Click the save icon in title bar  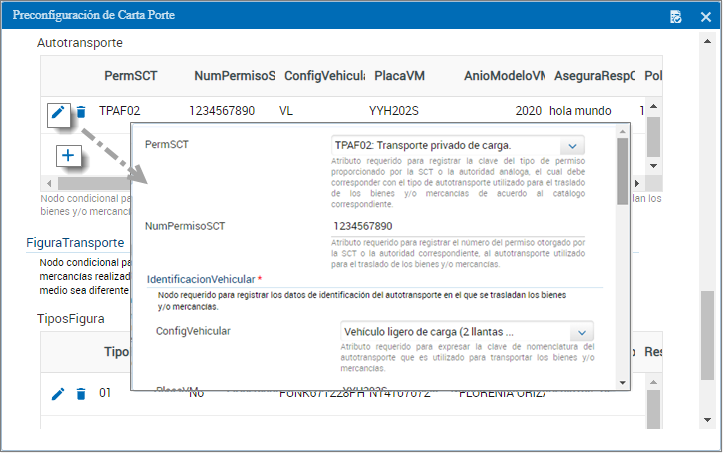[x=676, y=16]
